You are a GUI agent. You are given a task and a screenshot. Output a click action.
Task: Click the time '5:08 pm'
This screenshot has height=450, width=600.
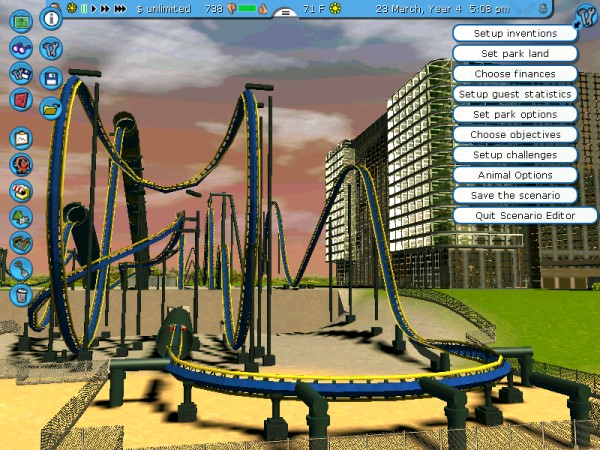490,8
